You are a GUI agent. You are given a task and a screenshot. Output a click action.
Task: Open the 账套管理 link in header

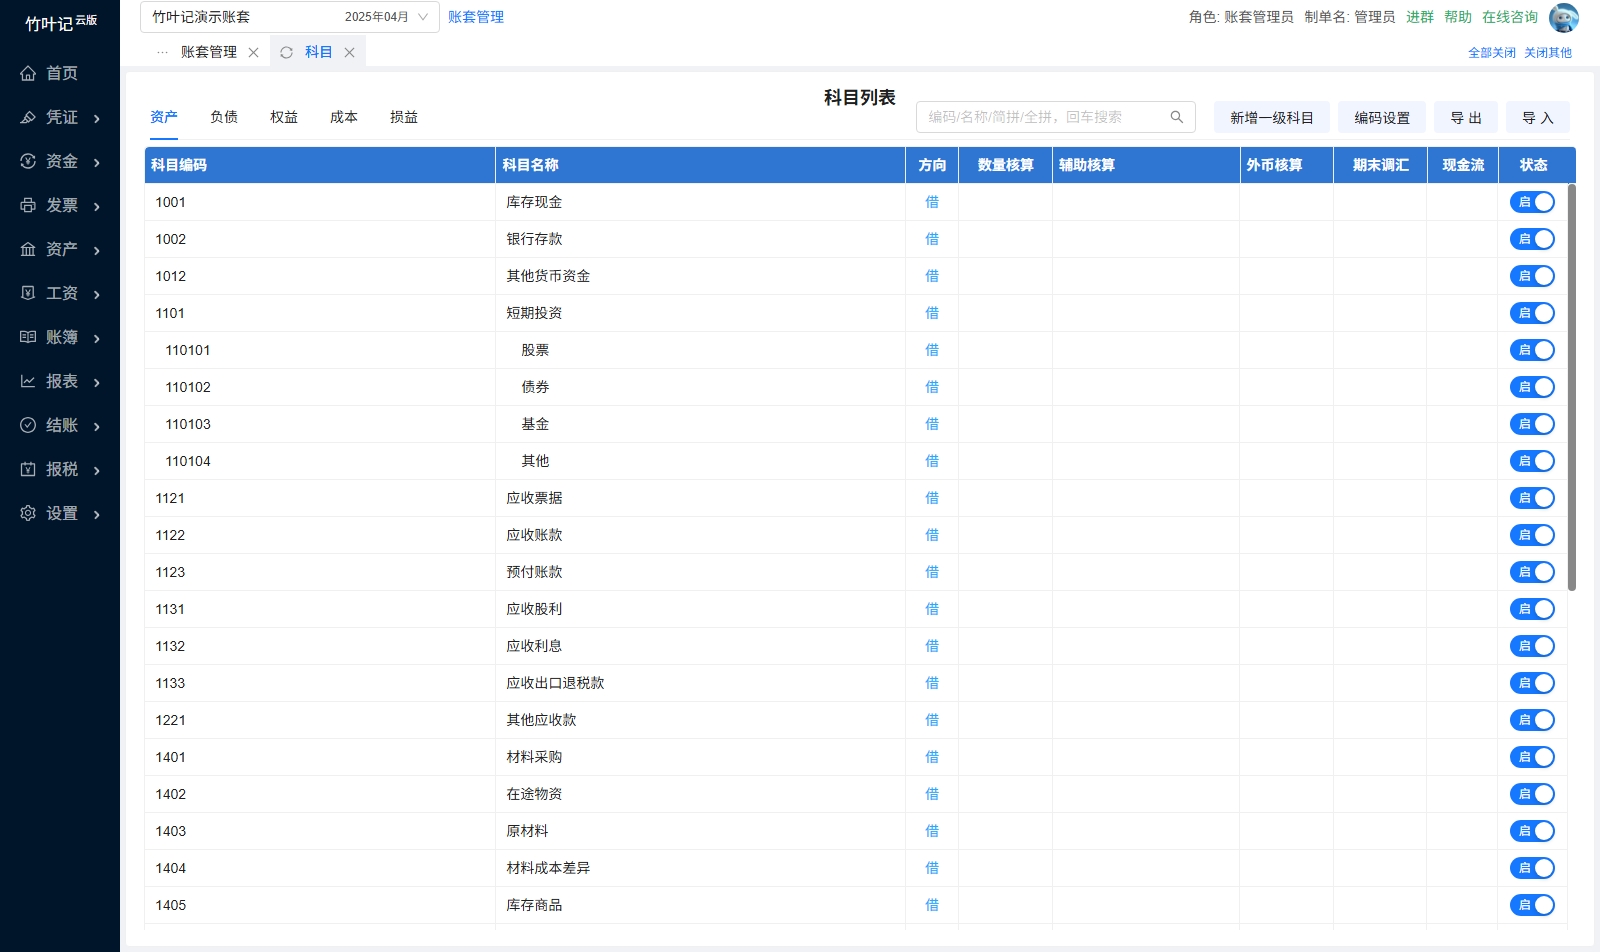[x=476, y=17]
